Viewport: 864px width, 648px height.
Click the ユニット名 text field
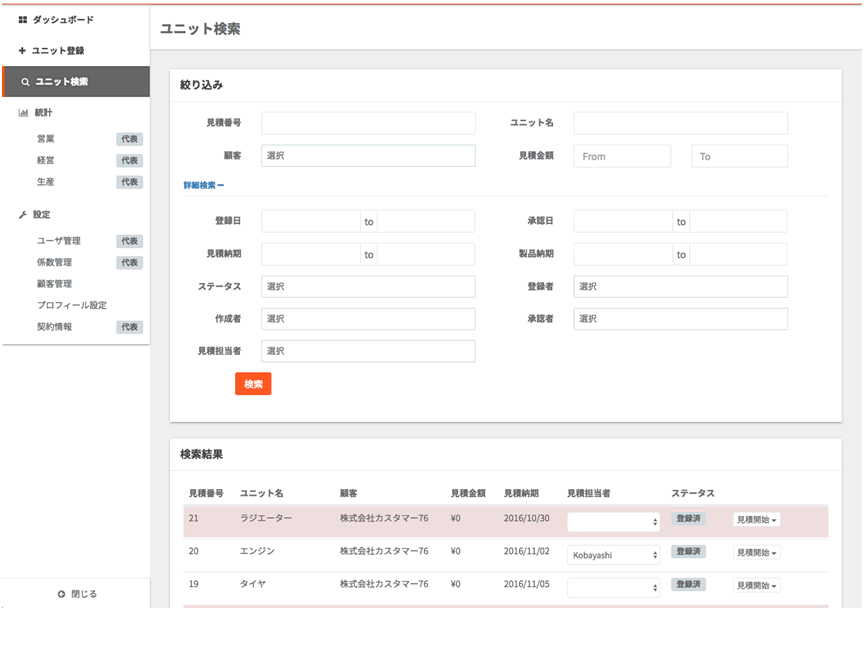pyautogui.click(x=680, y=123)
